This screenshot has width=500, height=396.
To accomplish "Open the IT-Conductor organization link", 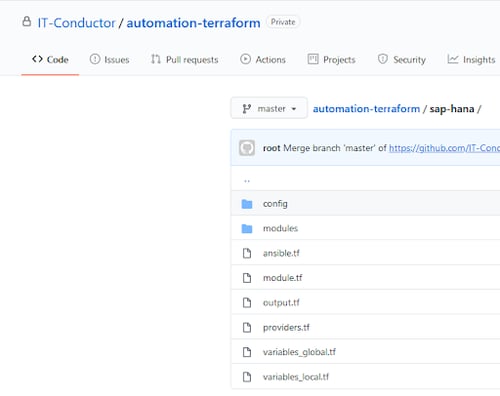I will 76,23.
